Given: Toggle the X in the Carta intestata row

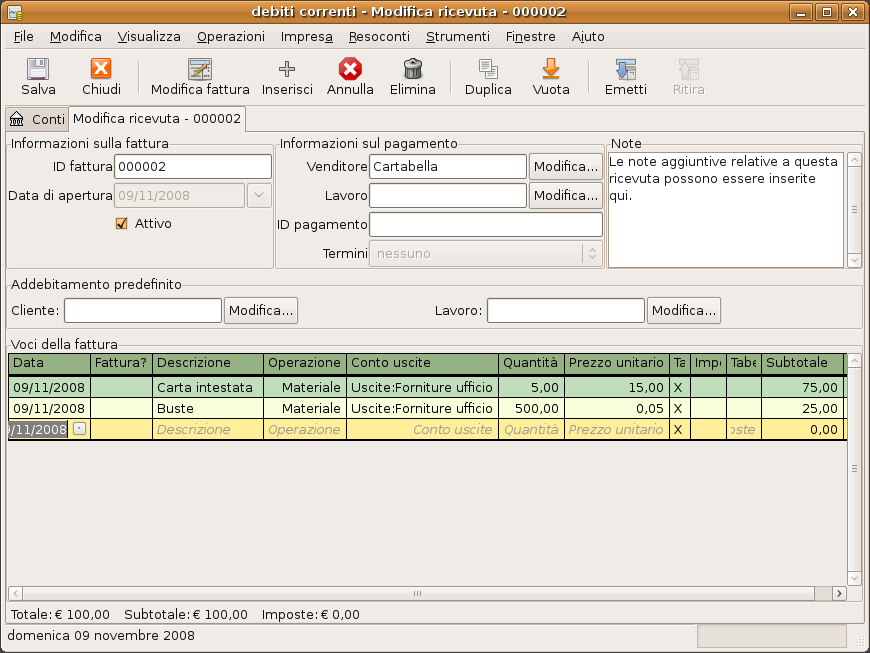Looking at the screenshot, I should [x=678, y=387].
